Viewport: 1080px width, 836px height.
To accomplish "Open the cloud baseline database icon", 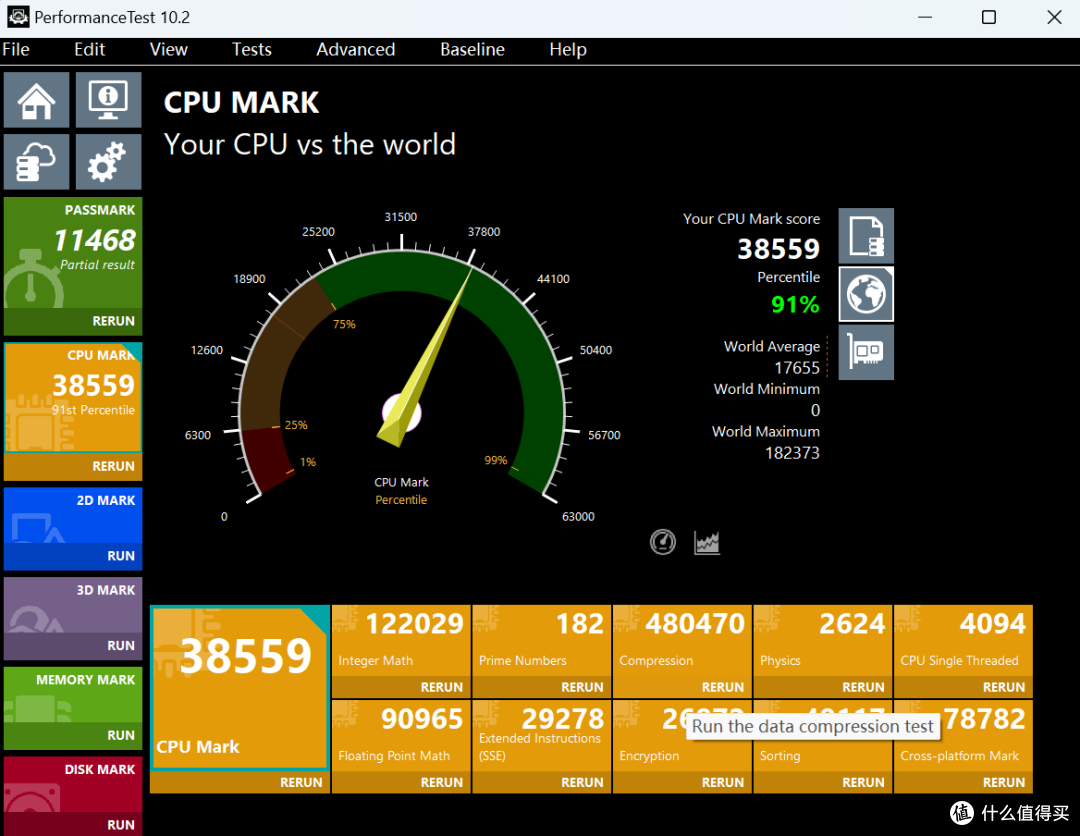I will pos(37,162).
